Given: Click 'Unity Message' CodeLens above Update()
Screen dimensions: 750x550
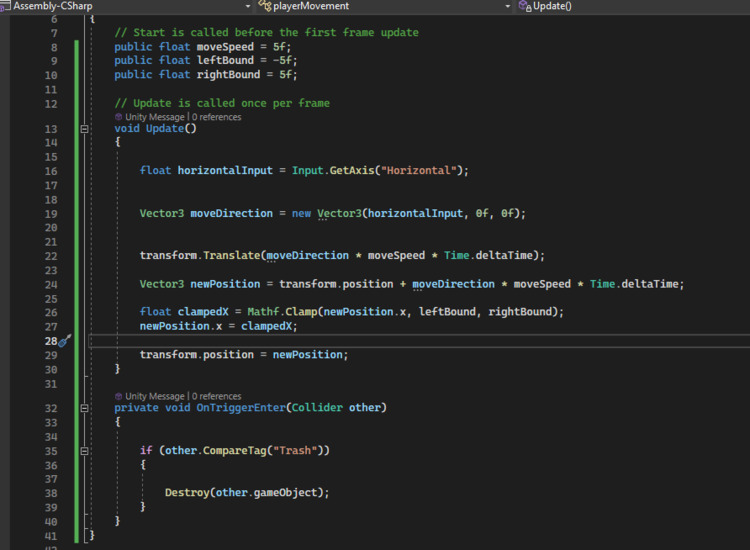Looking at the screenshot, I should click(x=154, y=117).
